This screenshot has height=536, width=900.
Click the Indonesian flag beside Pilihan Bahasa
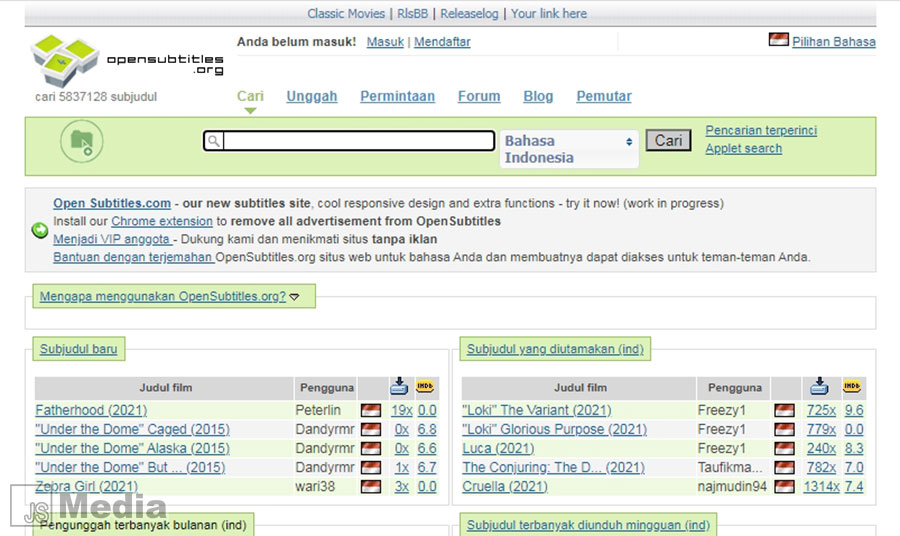778,40
